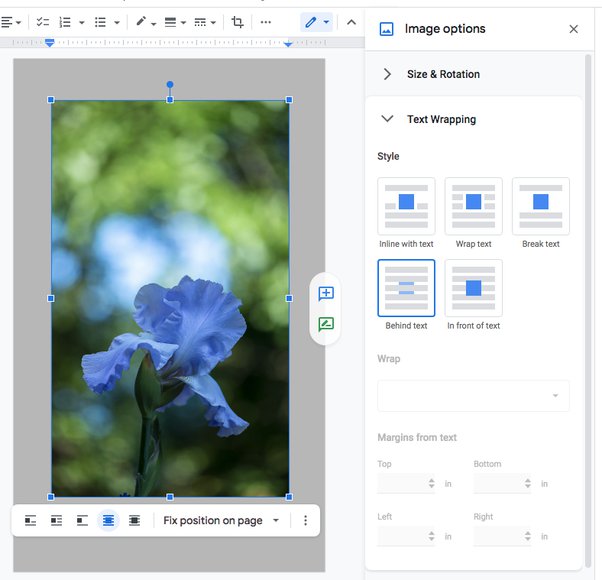Close the Image options panel

[x=573, y=29]
